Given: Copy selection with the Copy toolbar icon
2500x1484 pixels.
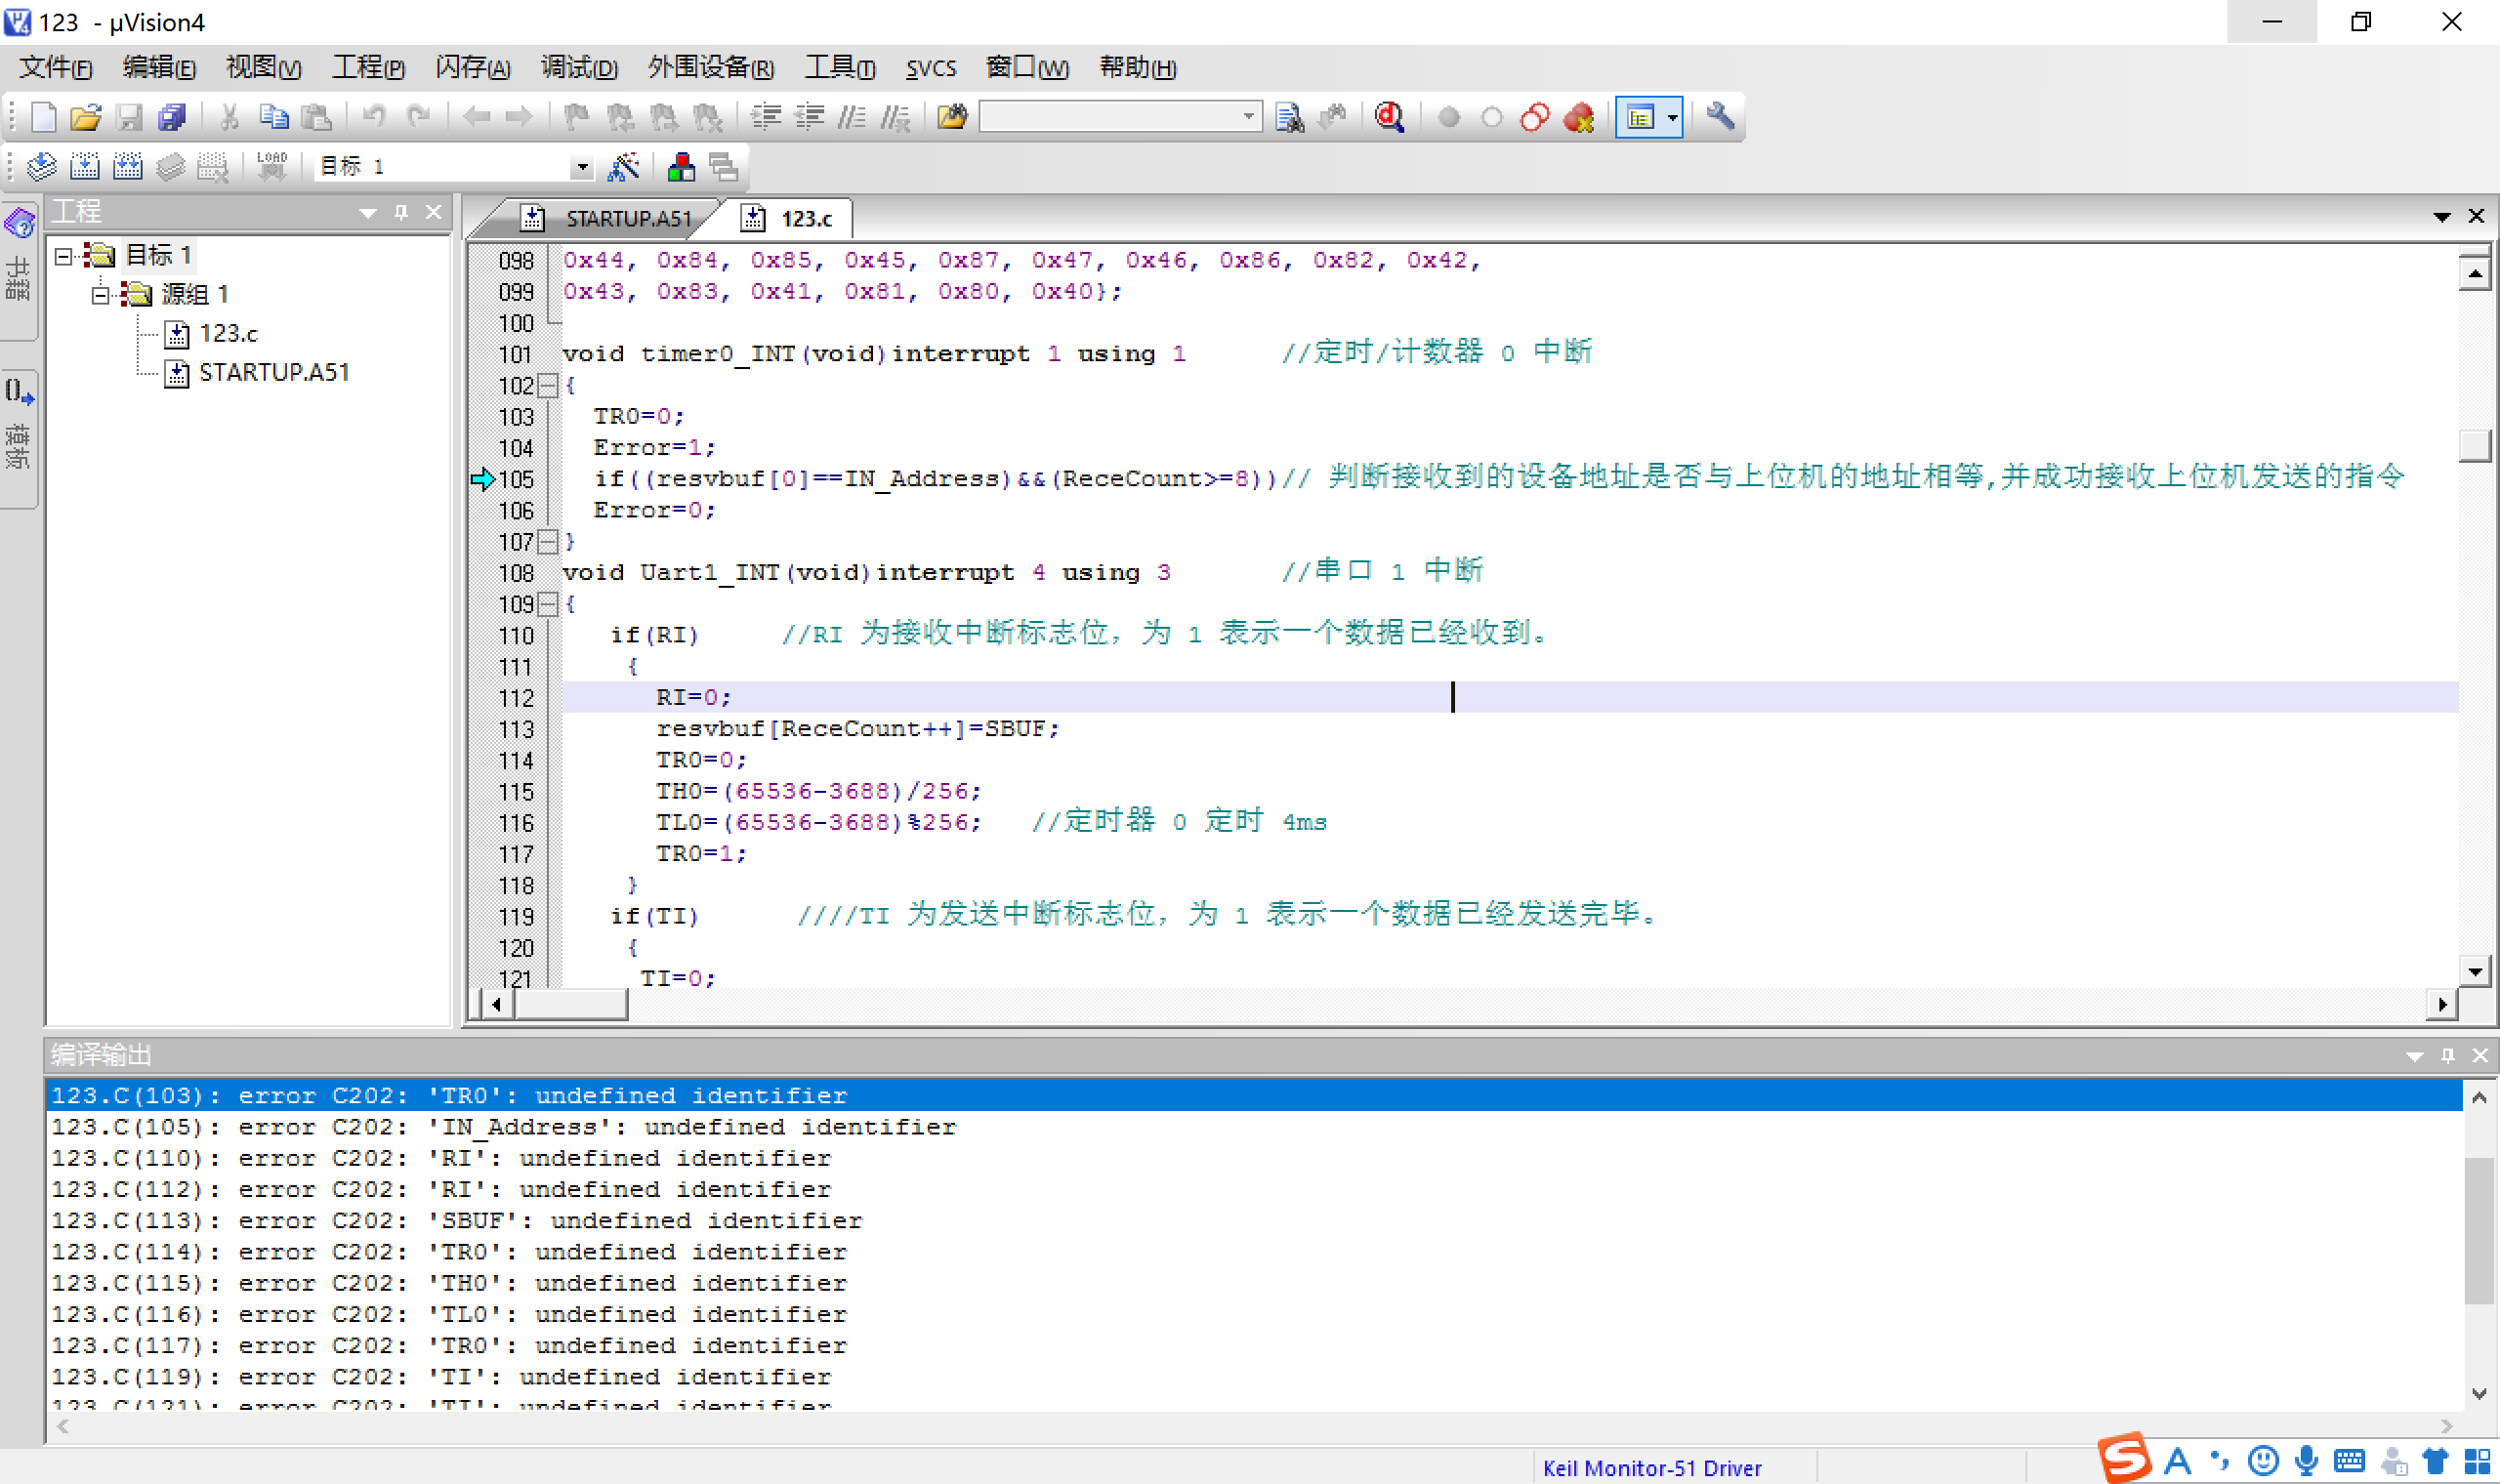Looking at the screenshot, I should point(273,117).
